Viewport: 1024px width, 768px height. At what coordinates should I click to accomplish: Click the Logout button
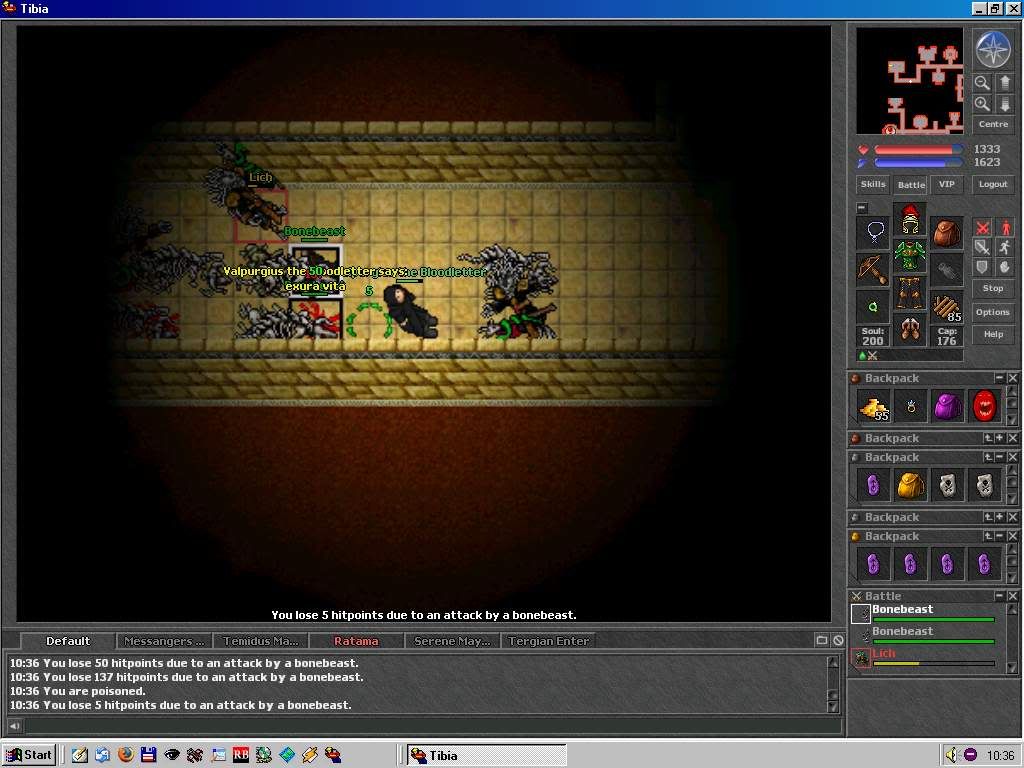[993, 184]
